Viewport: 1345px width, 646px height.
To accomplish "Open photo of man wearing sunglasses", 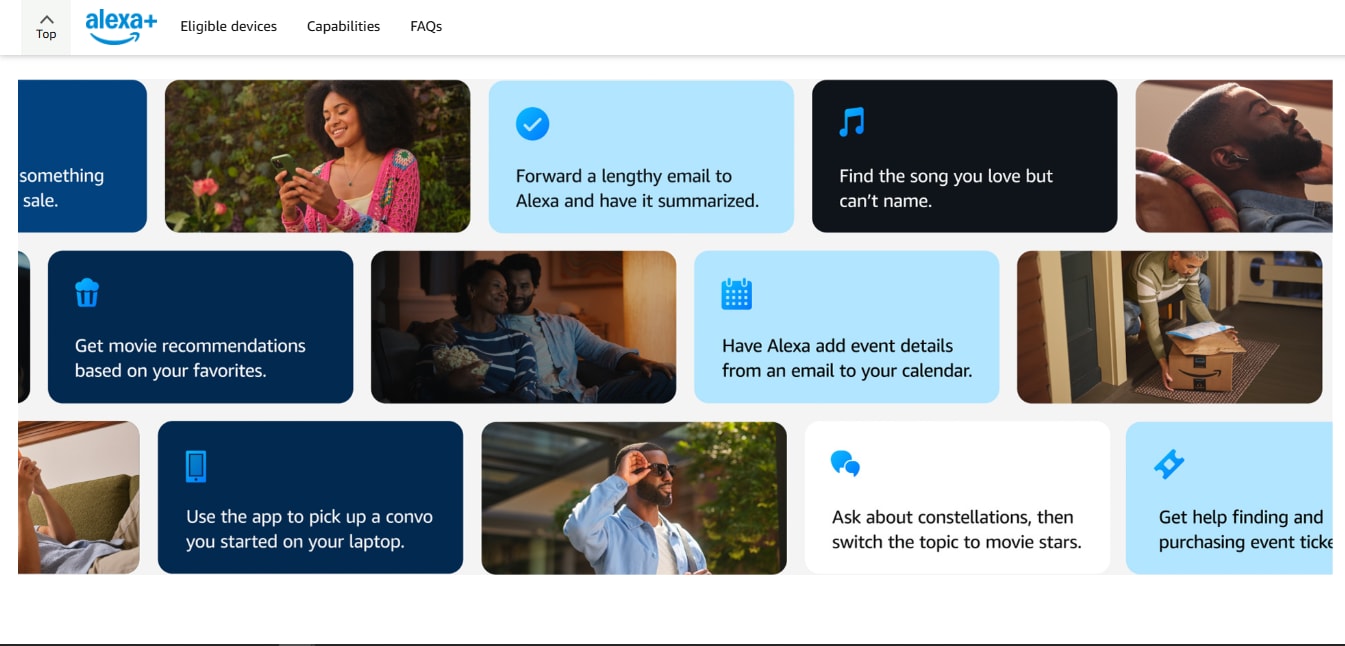I will coord(634,498).
